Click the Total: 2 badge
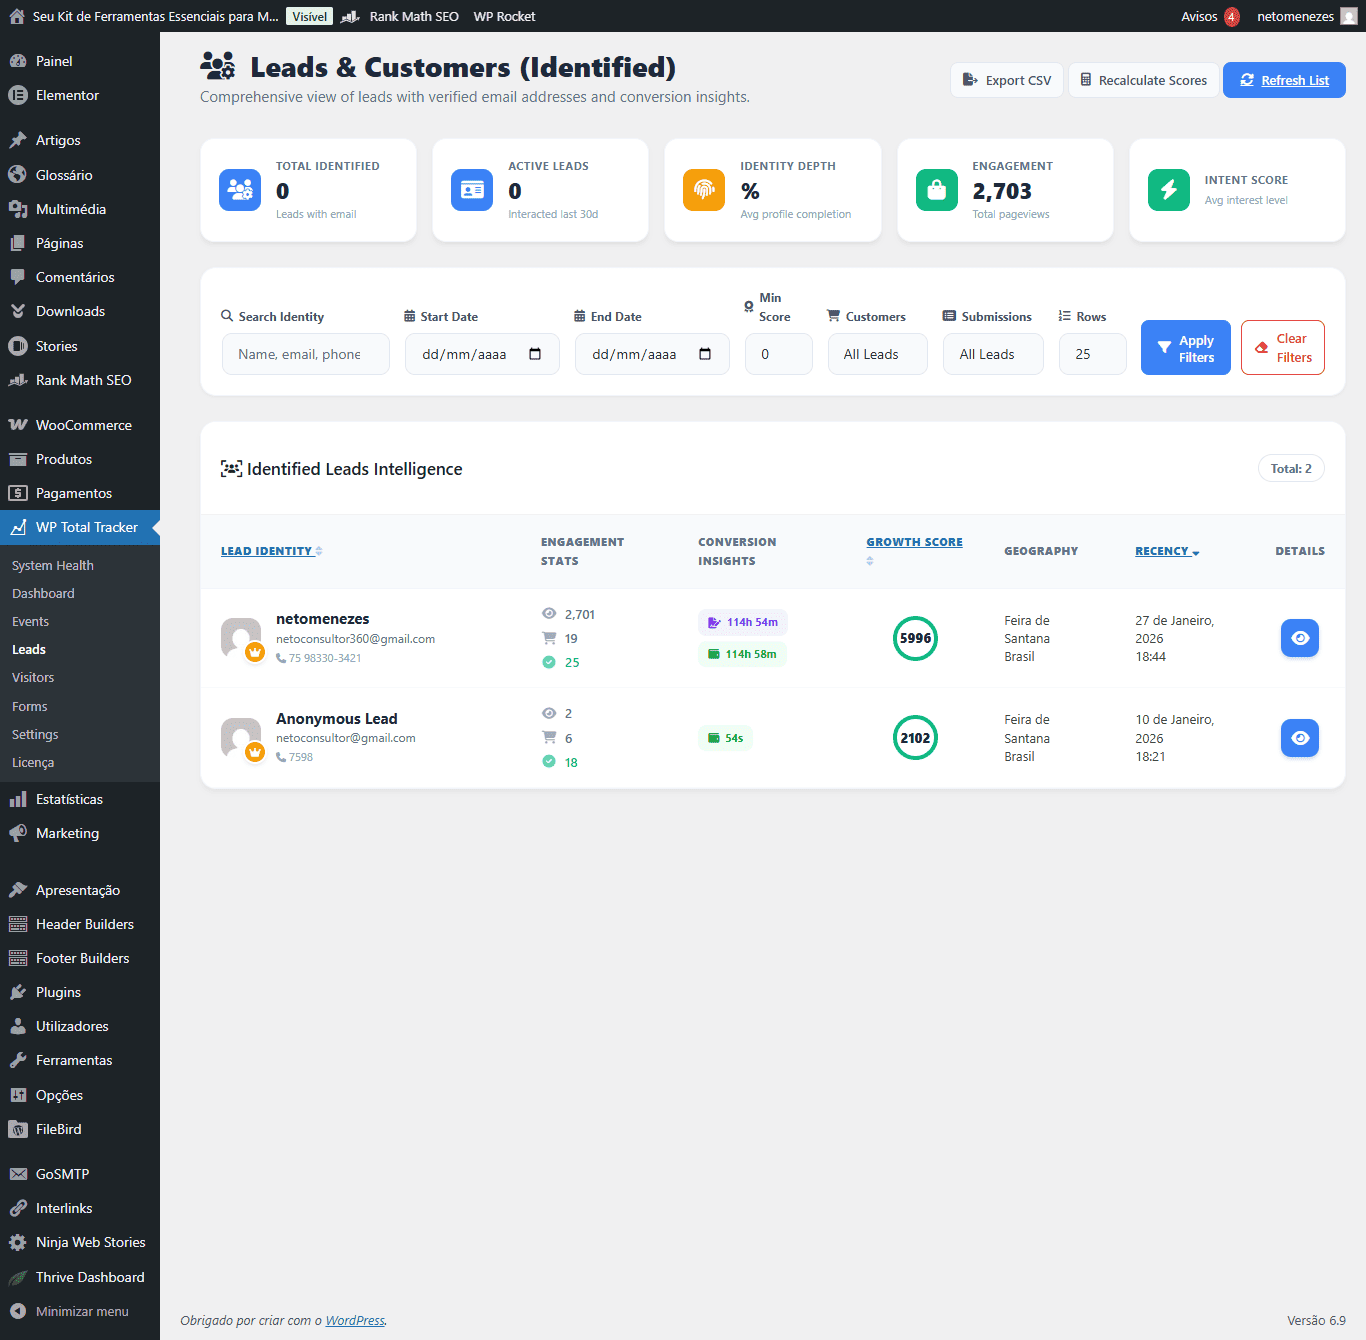1366x1340 pixels. 1291,468
